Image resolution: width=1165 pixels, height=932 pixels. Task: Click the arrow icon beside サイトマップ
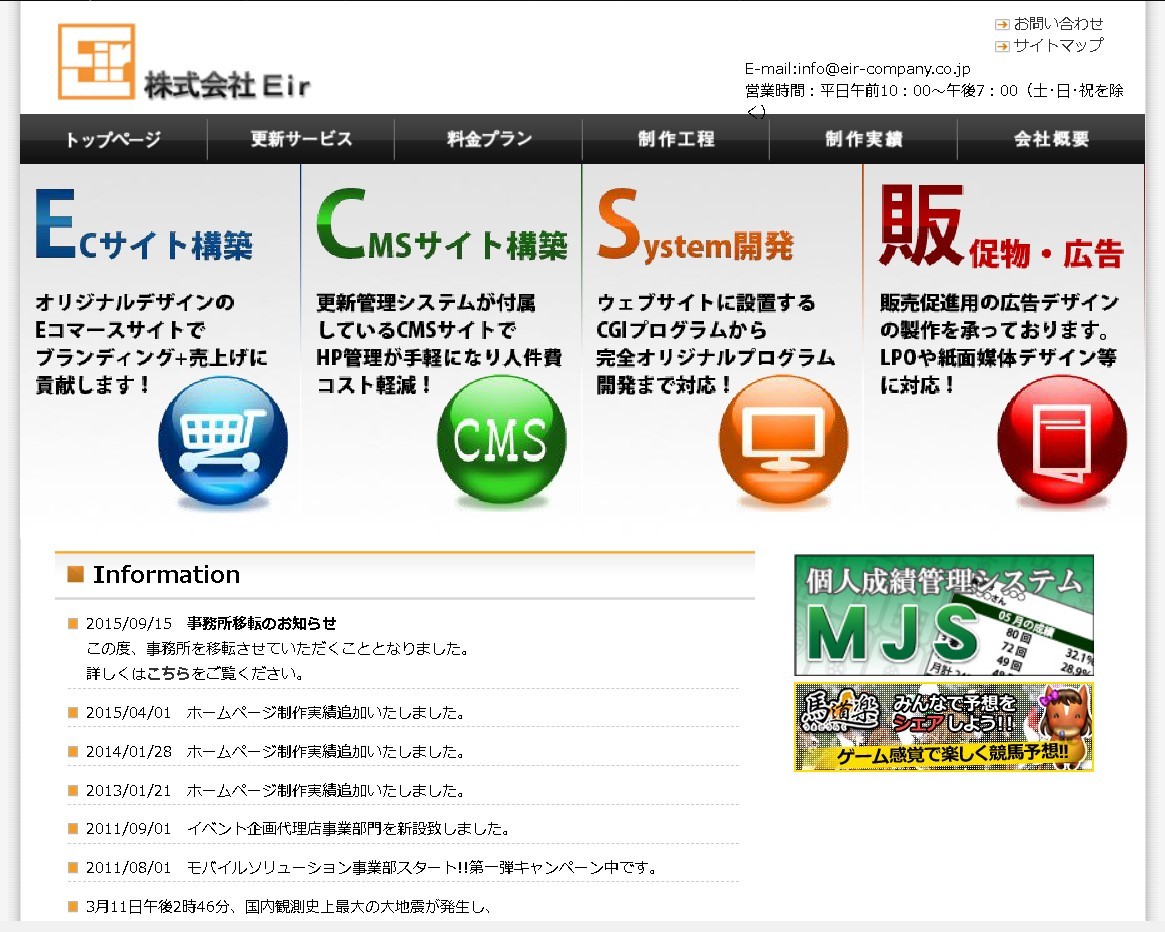(1002, 46)
